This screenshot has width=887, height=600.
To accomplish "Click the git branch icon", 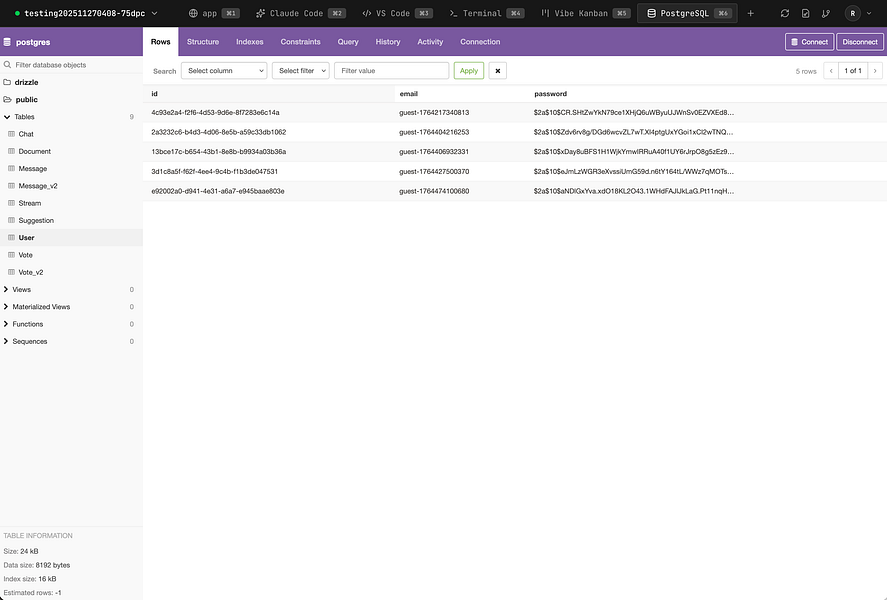I will click(x=826, y=13).
